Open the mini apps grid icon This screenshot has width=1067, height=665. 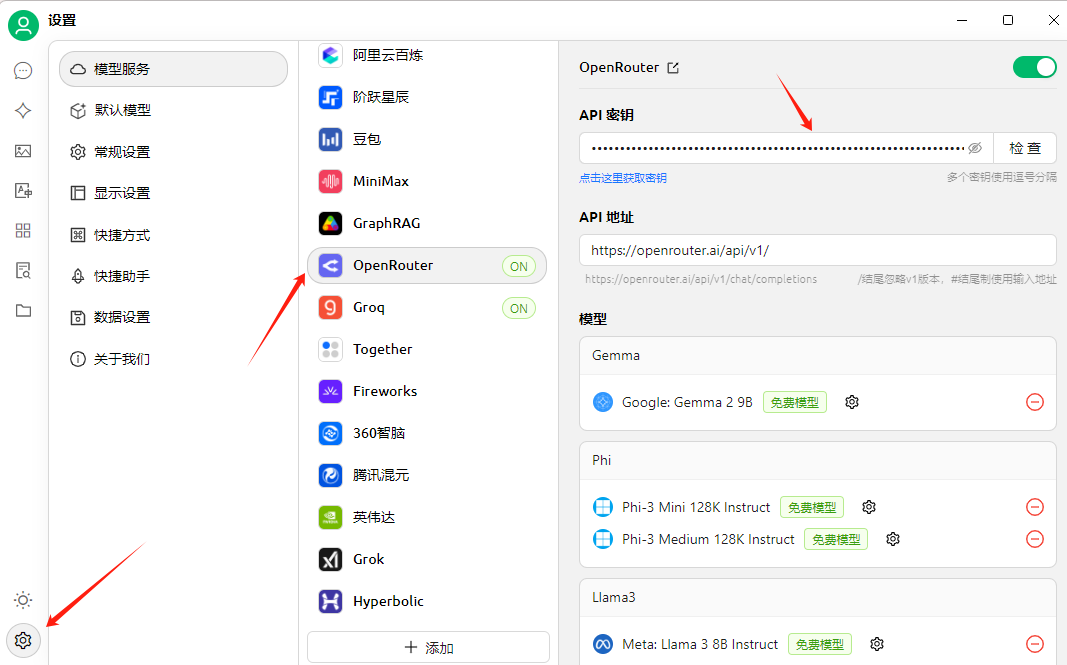pyautogui.click(x=23, y=231)
